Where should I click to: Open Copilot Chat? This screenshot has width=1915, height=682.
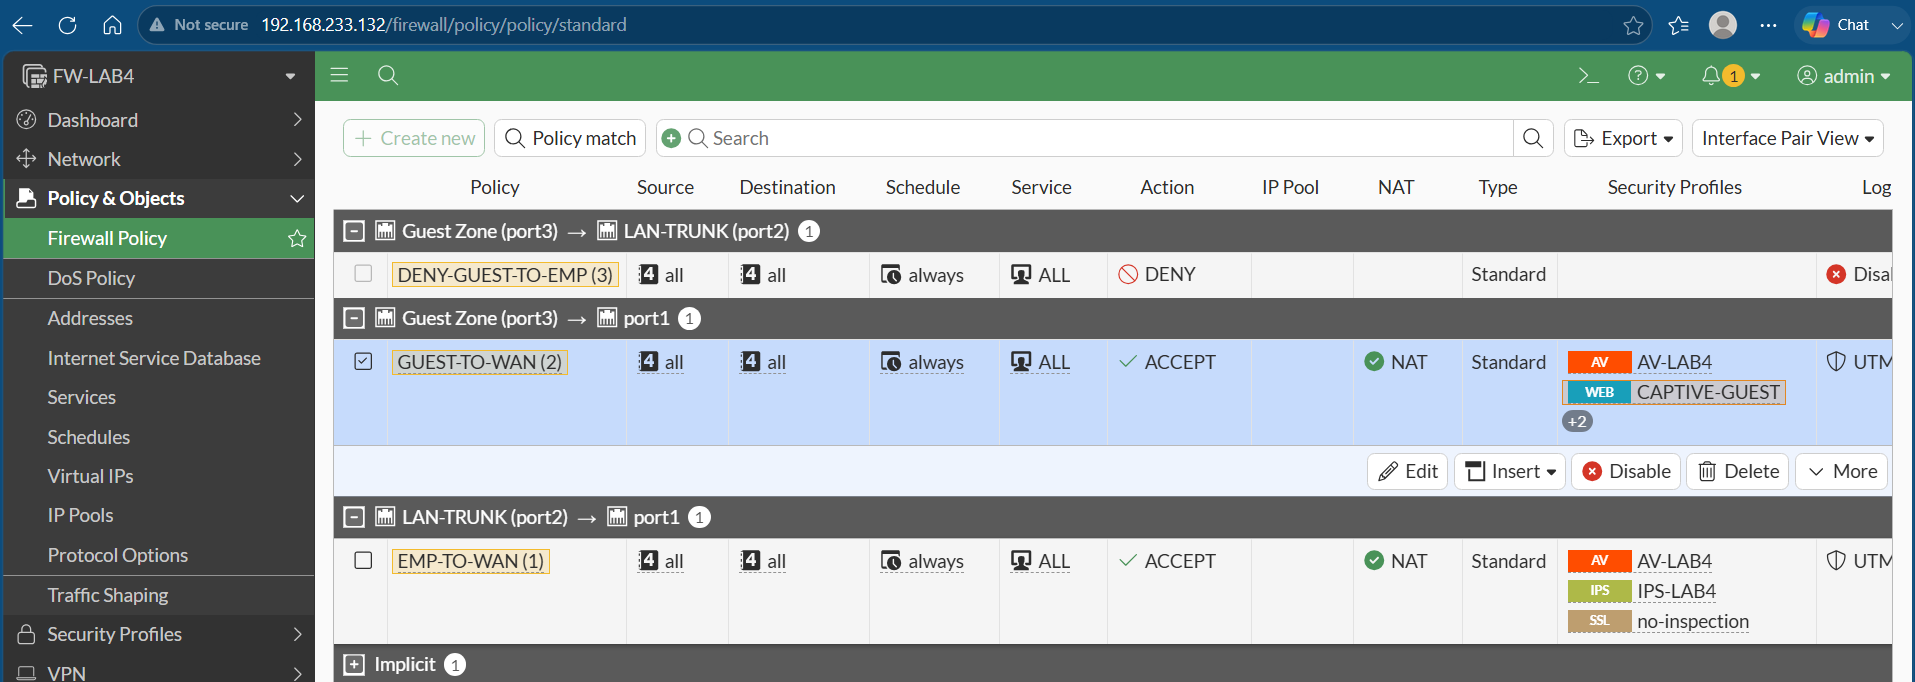pos(1837,25)
